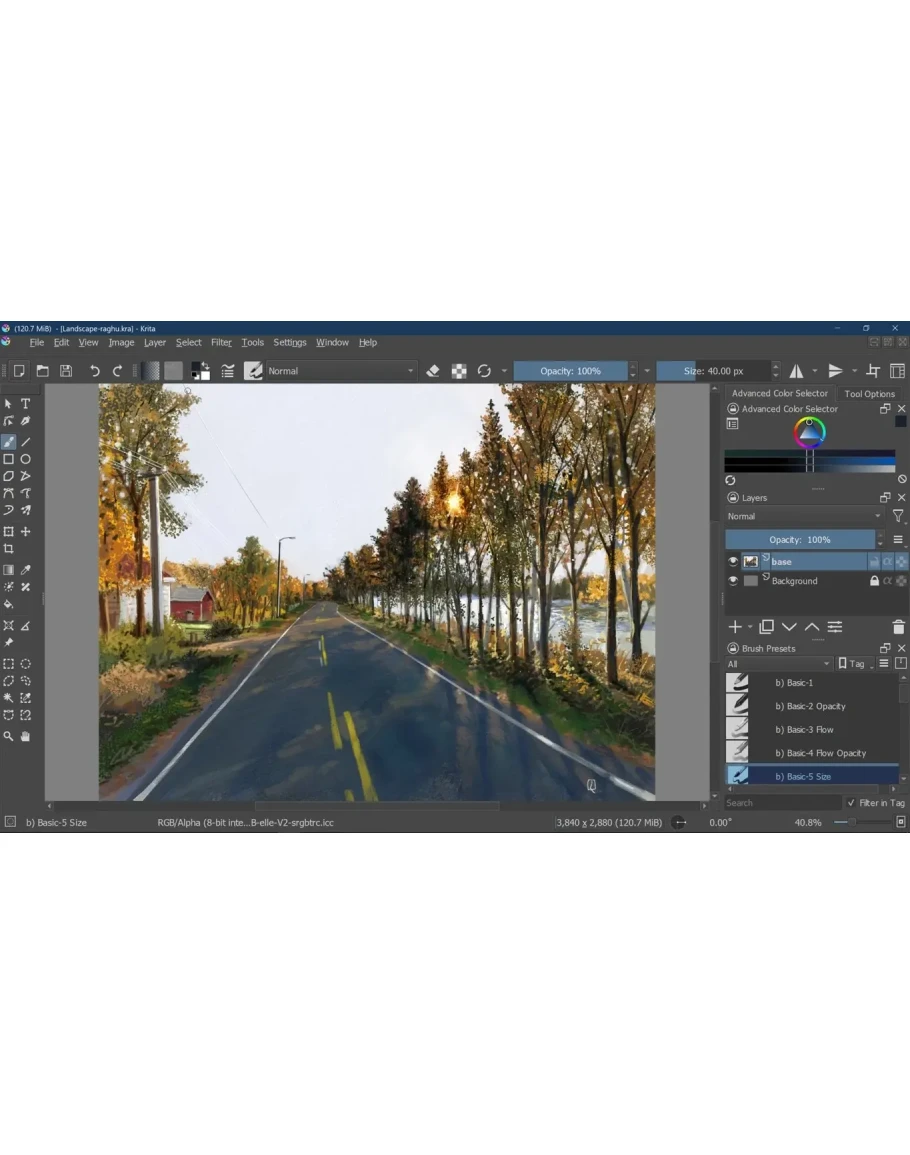The image size is (910, 1155).
Task: Toggle eraser mode in the toolbar
Action: (x=433, y=371)
